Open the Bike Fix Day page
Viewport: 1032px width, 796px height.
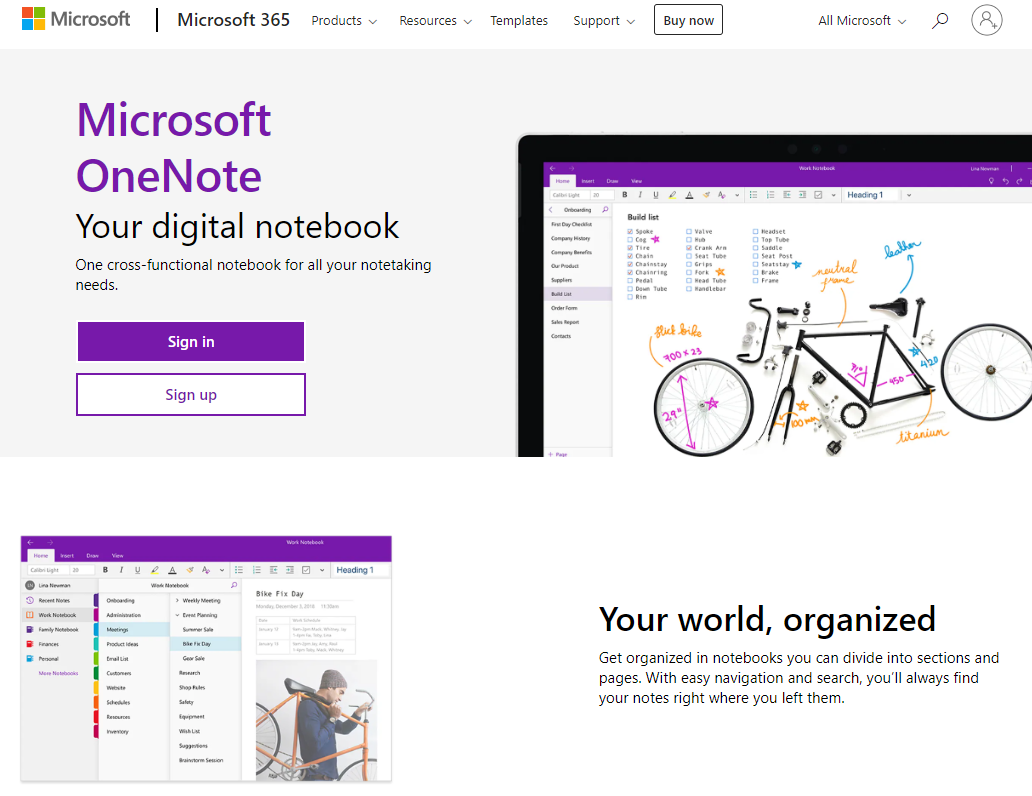[x=206, y=644]
